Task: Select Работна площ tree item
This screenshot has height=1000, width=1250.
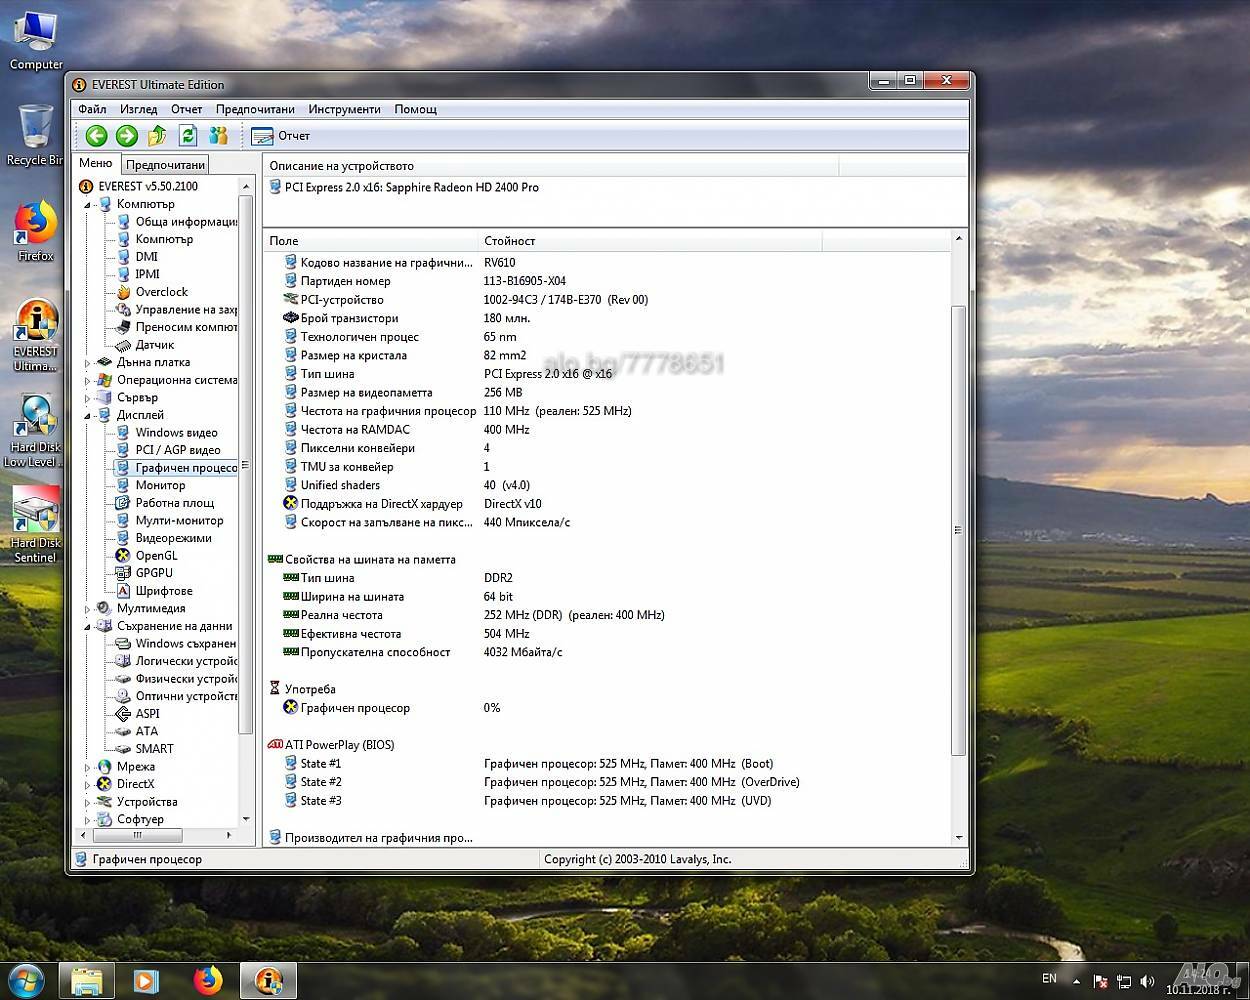Action: coord(175,503)
